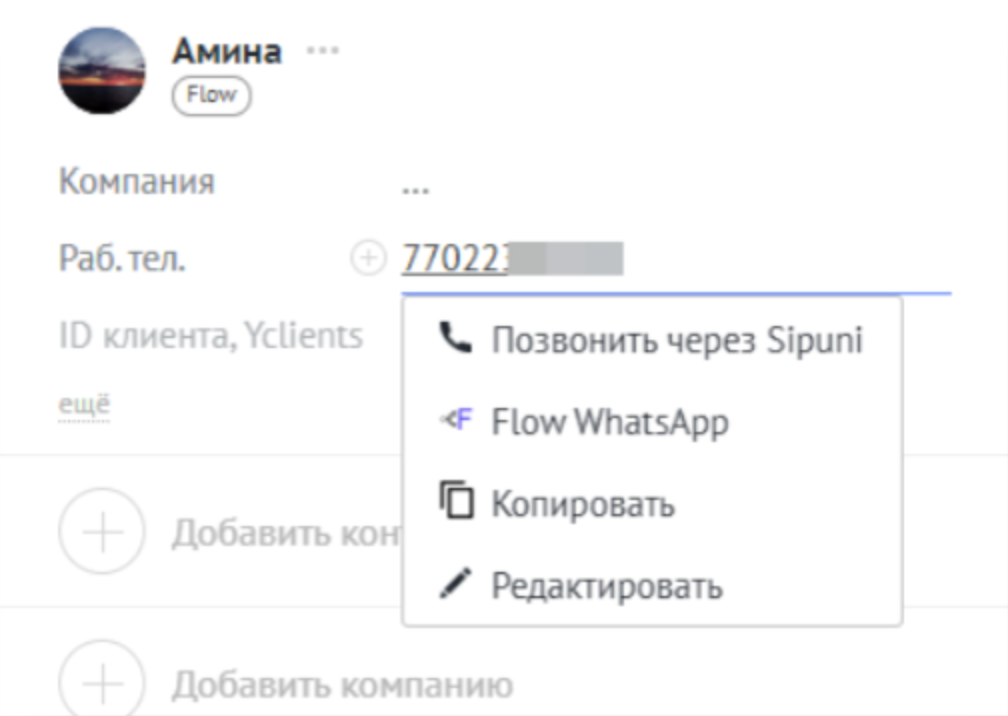Open the three-dot menu beside Амина
The image size is (1008, 716).
[x=322, y=50]
